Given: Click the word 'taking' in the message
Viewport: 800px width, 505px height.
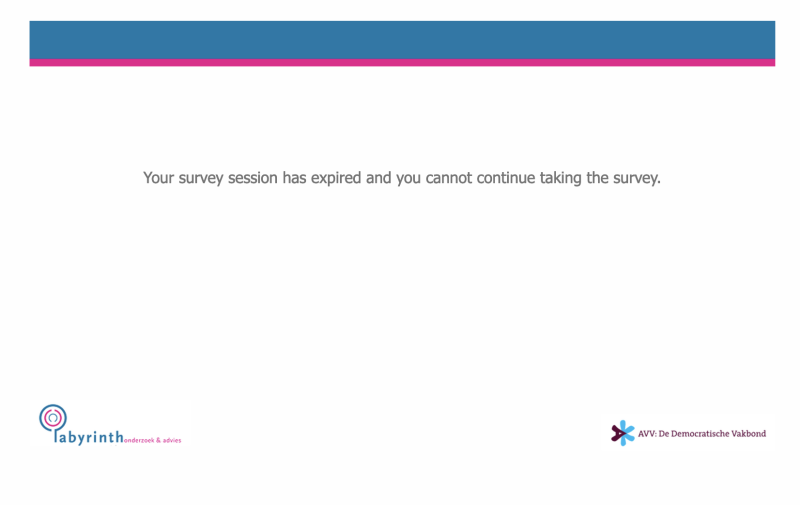Looking at the screenshot, I should 561,178.
